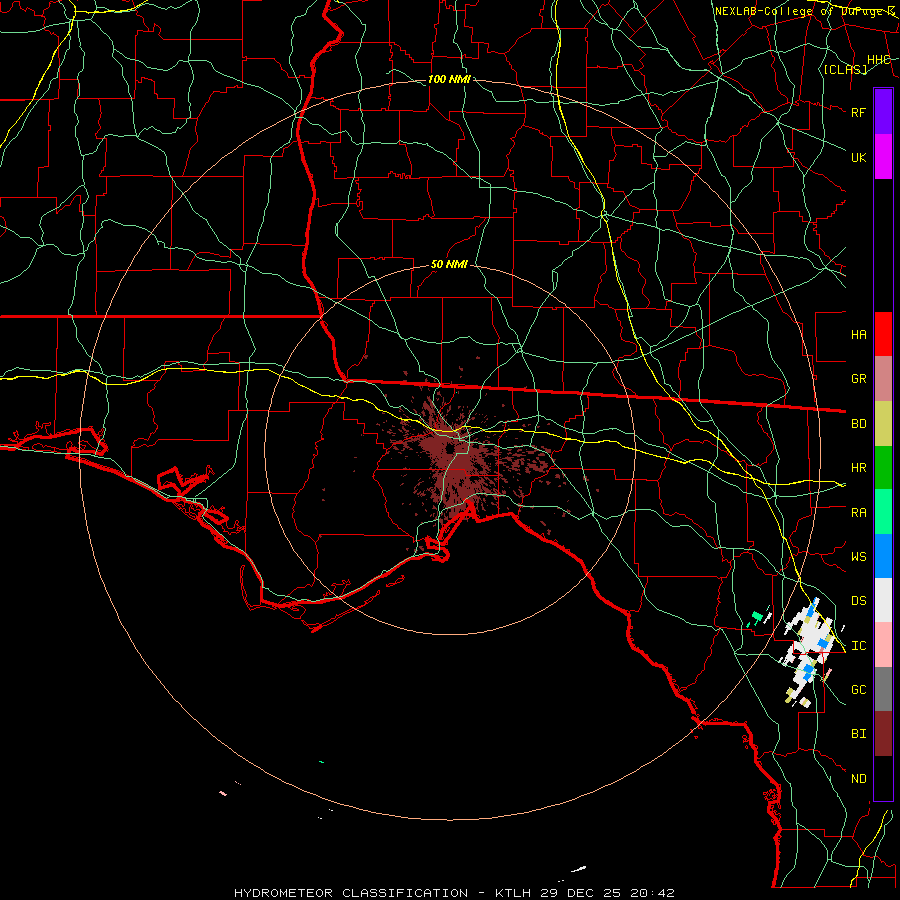Click the "50 NMI" range ring label
Image resolution: width=900 pixels, height=900 pixels.
click(449, 264)
